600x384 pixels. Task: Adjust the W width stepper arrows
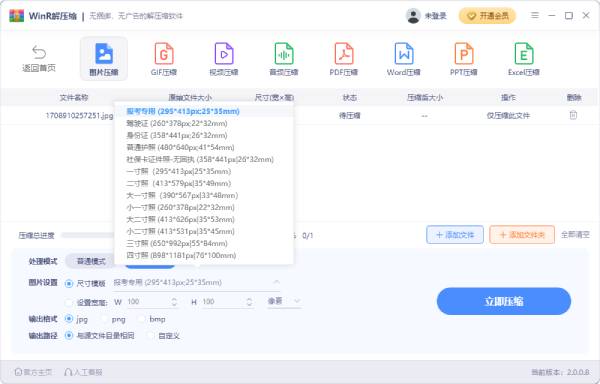point(174,302)
